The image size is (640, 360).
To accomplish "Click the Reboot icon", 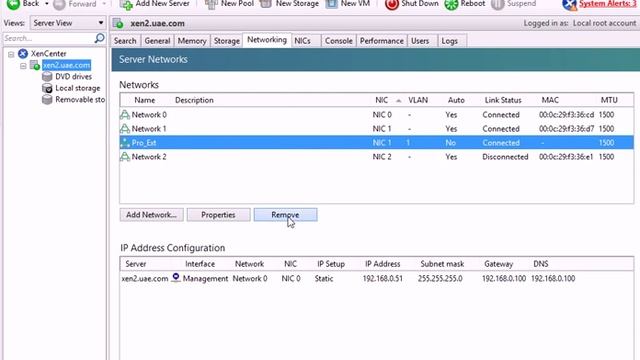I will [451, 4].
